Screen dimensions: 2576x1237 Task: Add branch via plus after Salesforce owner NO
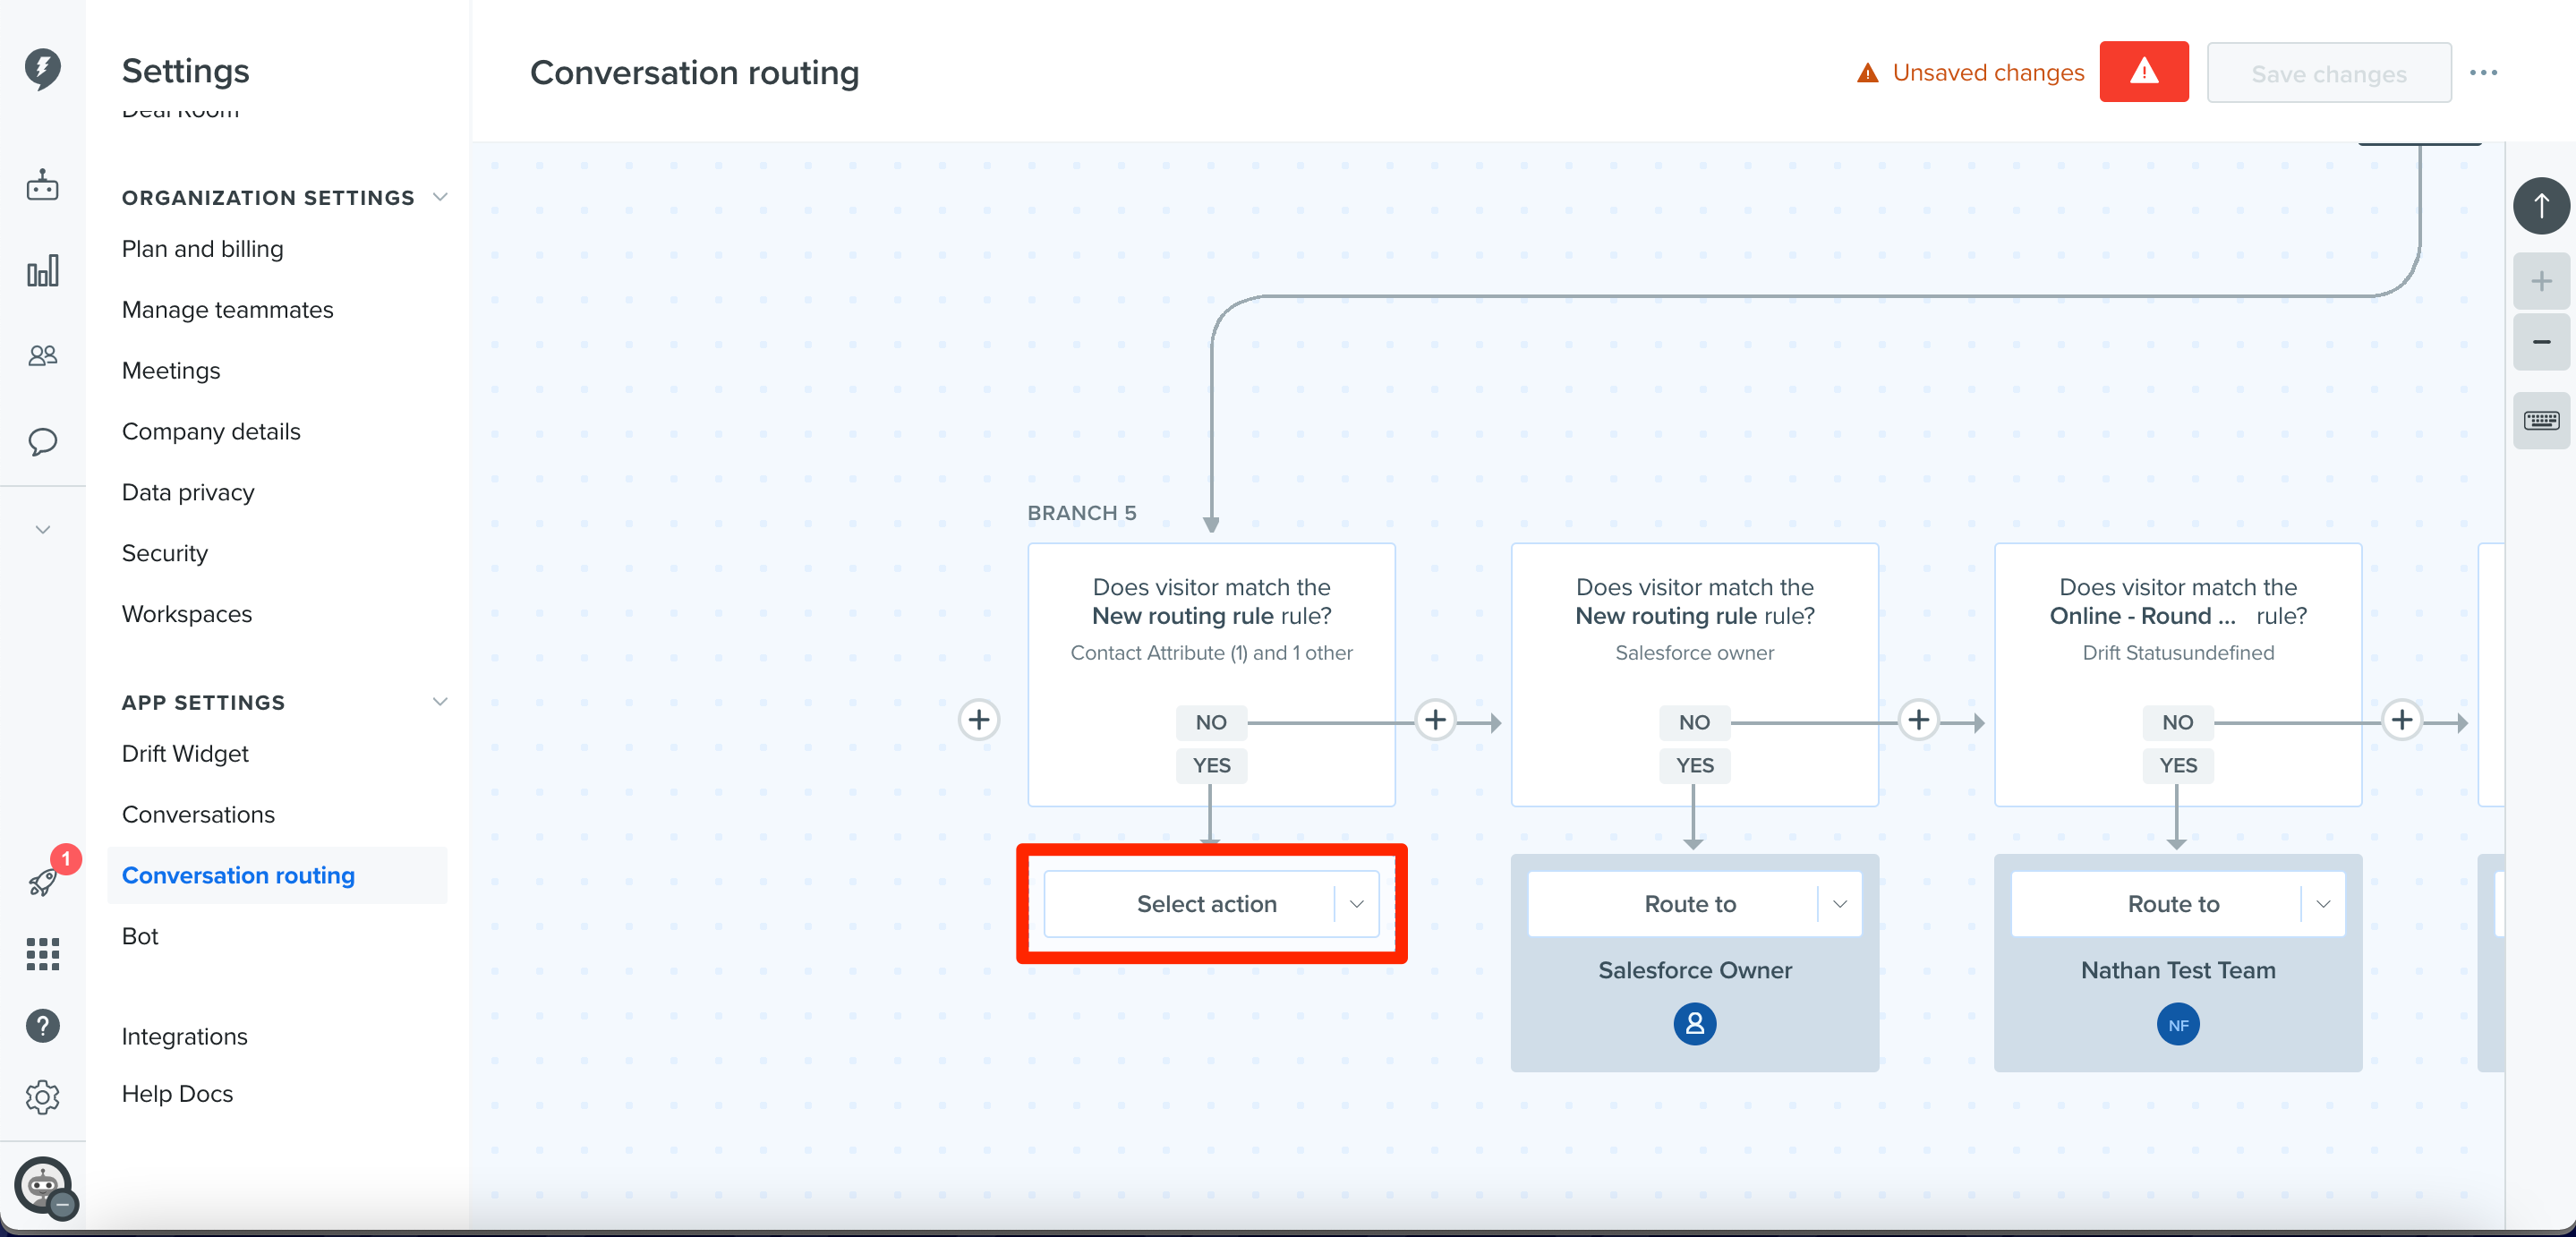1918,719
